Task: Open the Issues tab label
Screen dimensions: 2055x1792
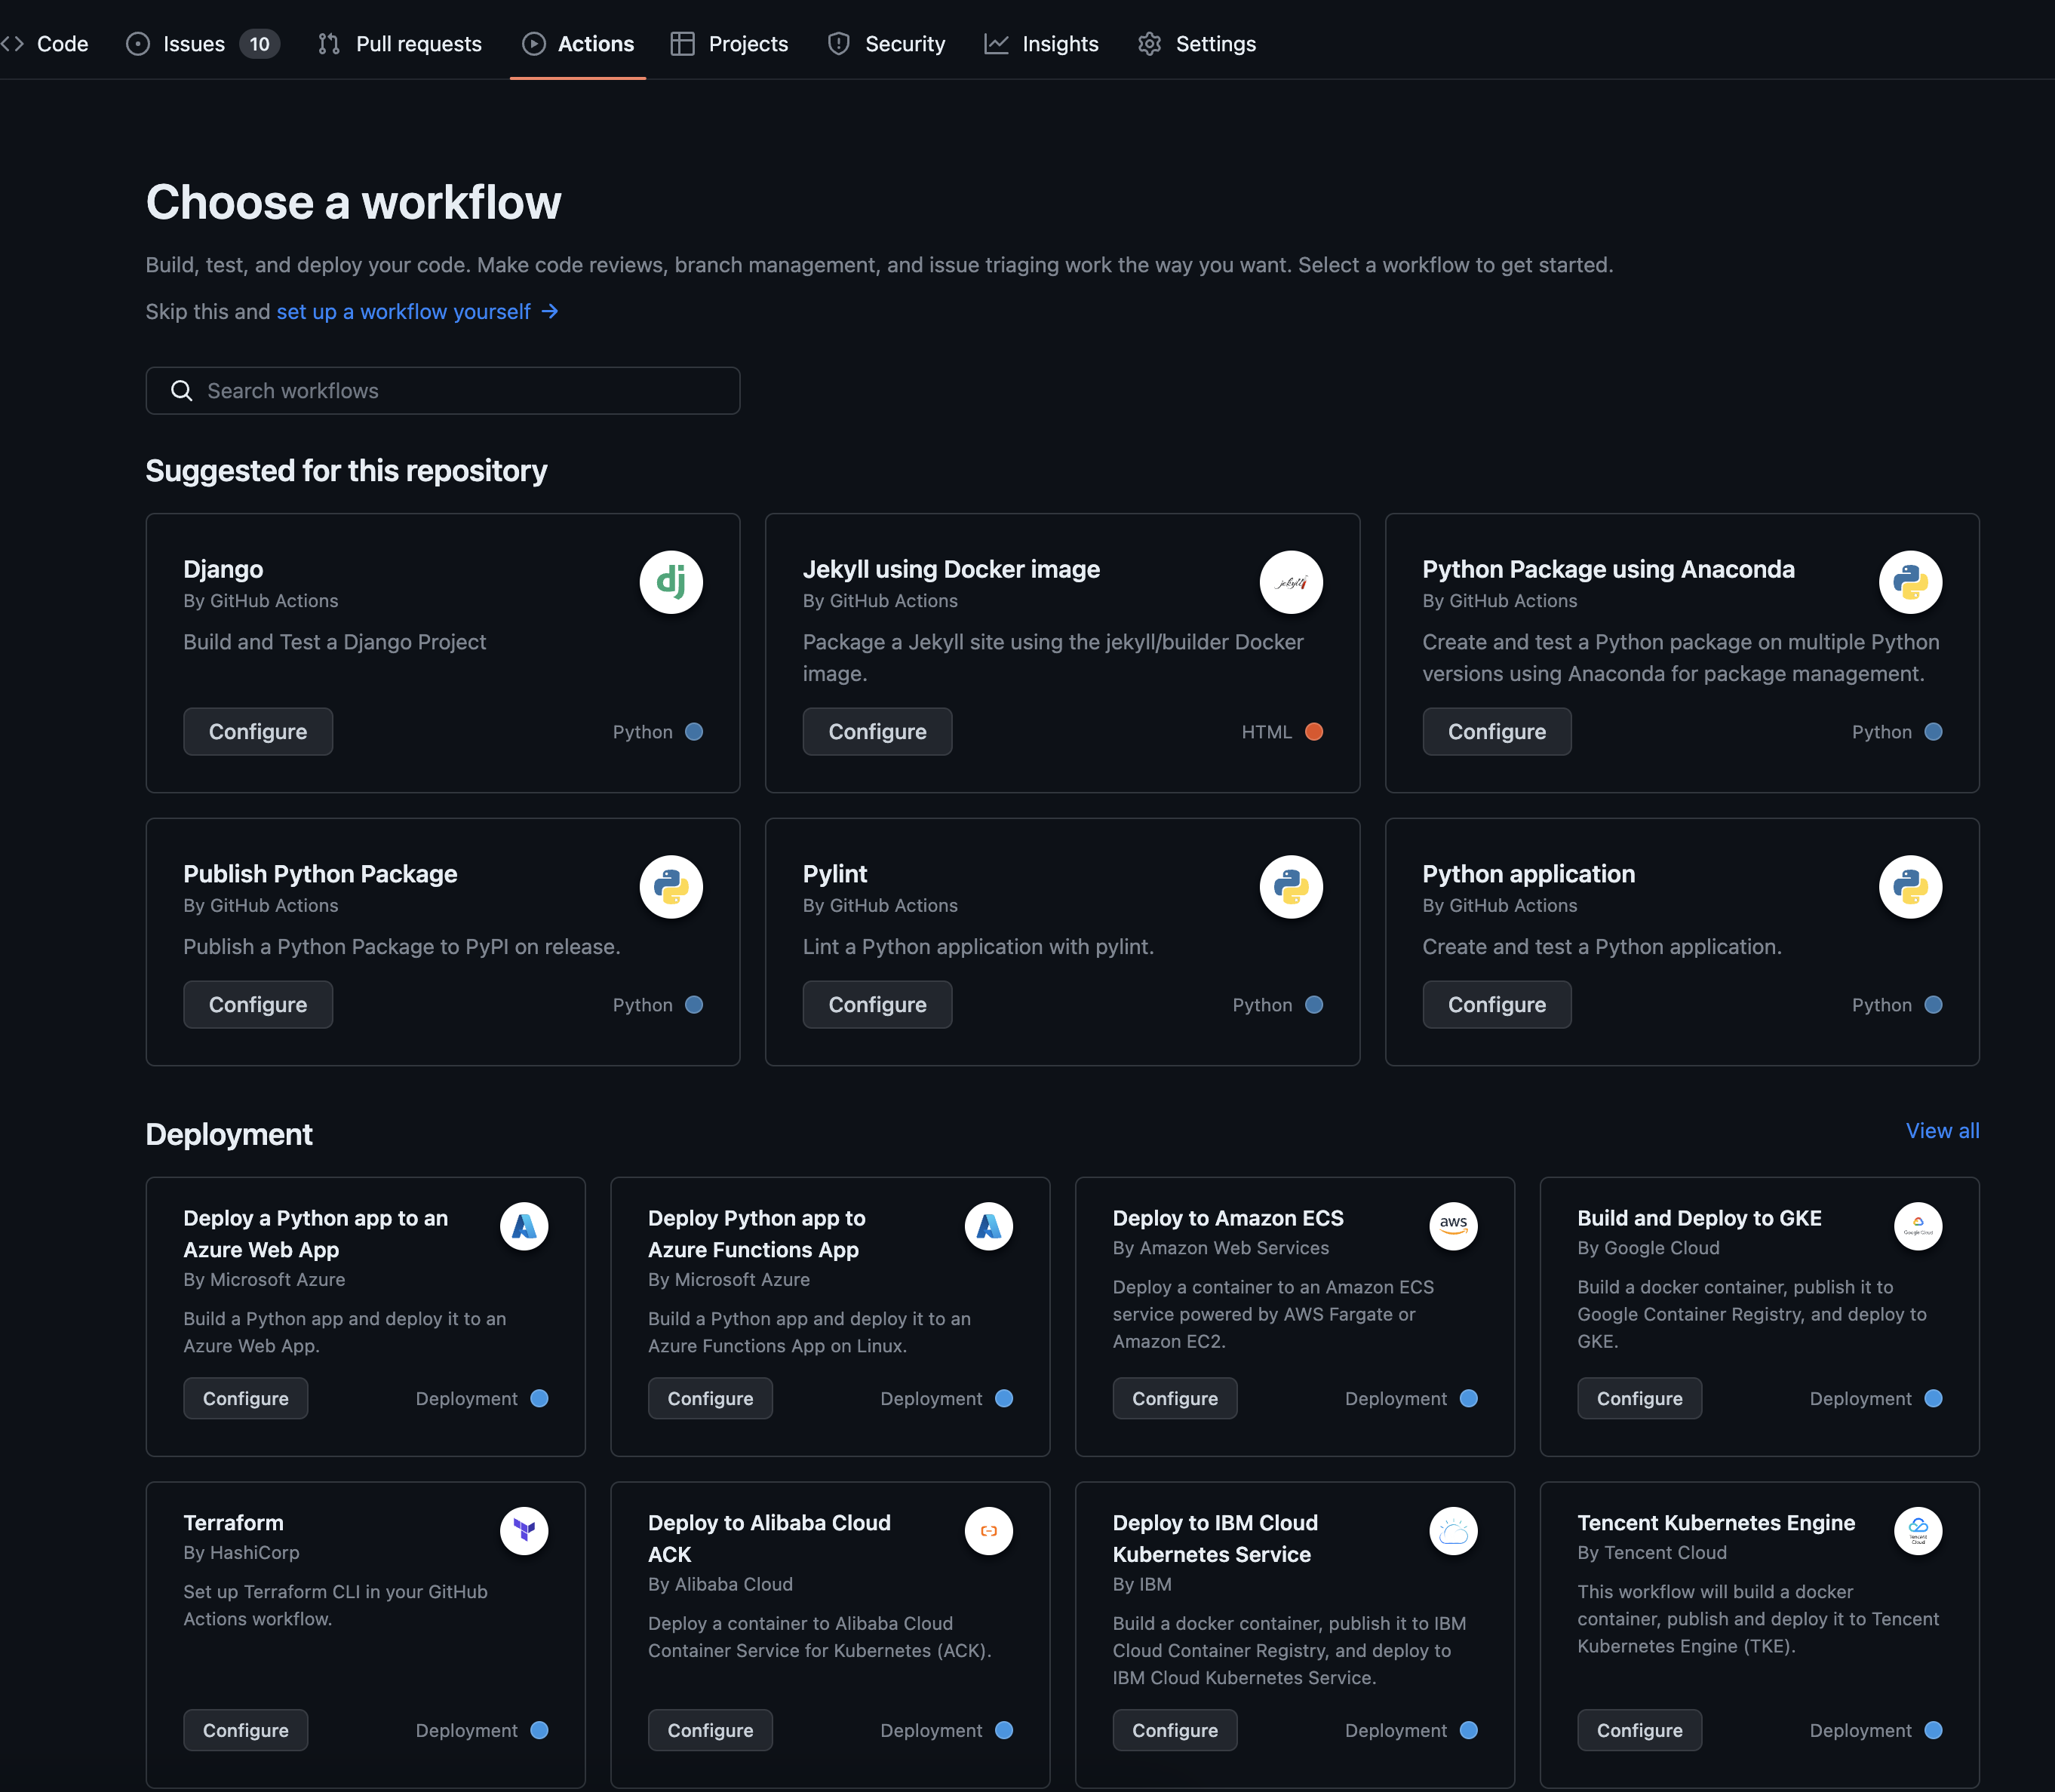Action: click(x=194, y=44)
